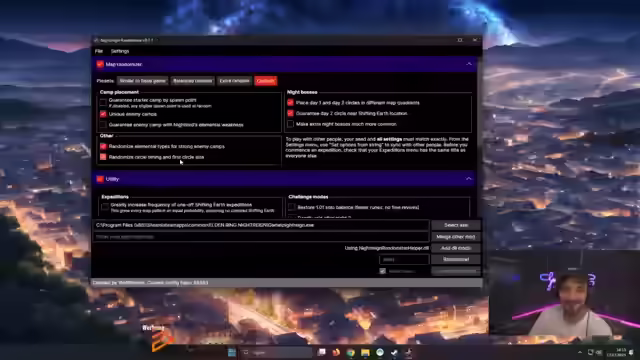This screenshot has height=360, width=640.
Task: Click 'Using NightreignRandomizerHelper.dll' text
Action: point(387,248)
